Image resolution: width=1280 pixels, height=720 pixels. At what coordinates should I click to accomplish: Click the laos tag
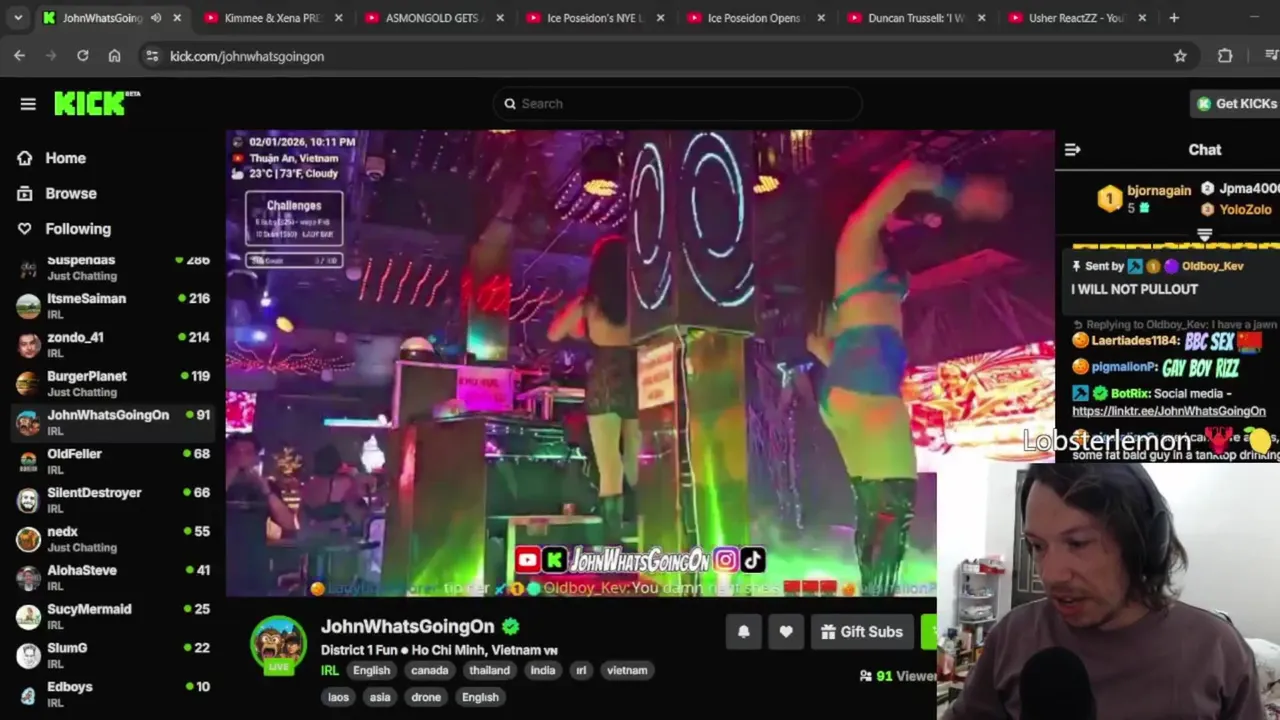[339, 697]
